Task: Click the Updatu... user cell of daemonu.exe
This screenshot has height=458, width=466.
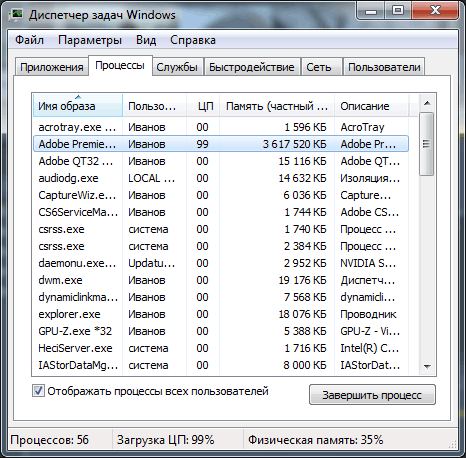Action: pyautogui.click(x=151, y=263)
